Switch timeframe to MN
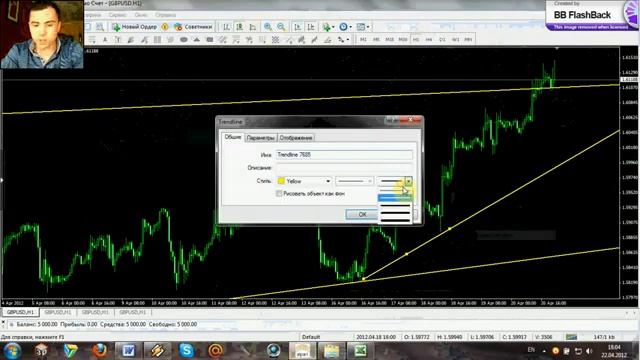 (468, 40)
